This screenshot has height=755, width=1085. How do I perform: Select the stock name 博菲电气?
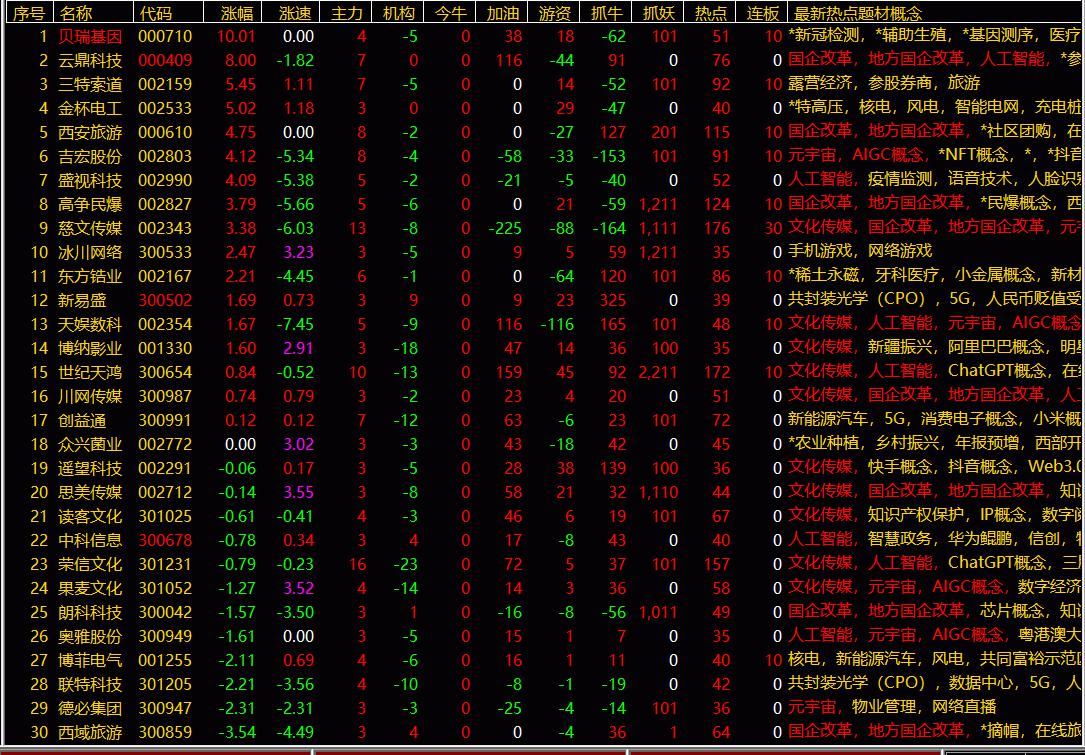click(90, 660)
